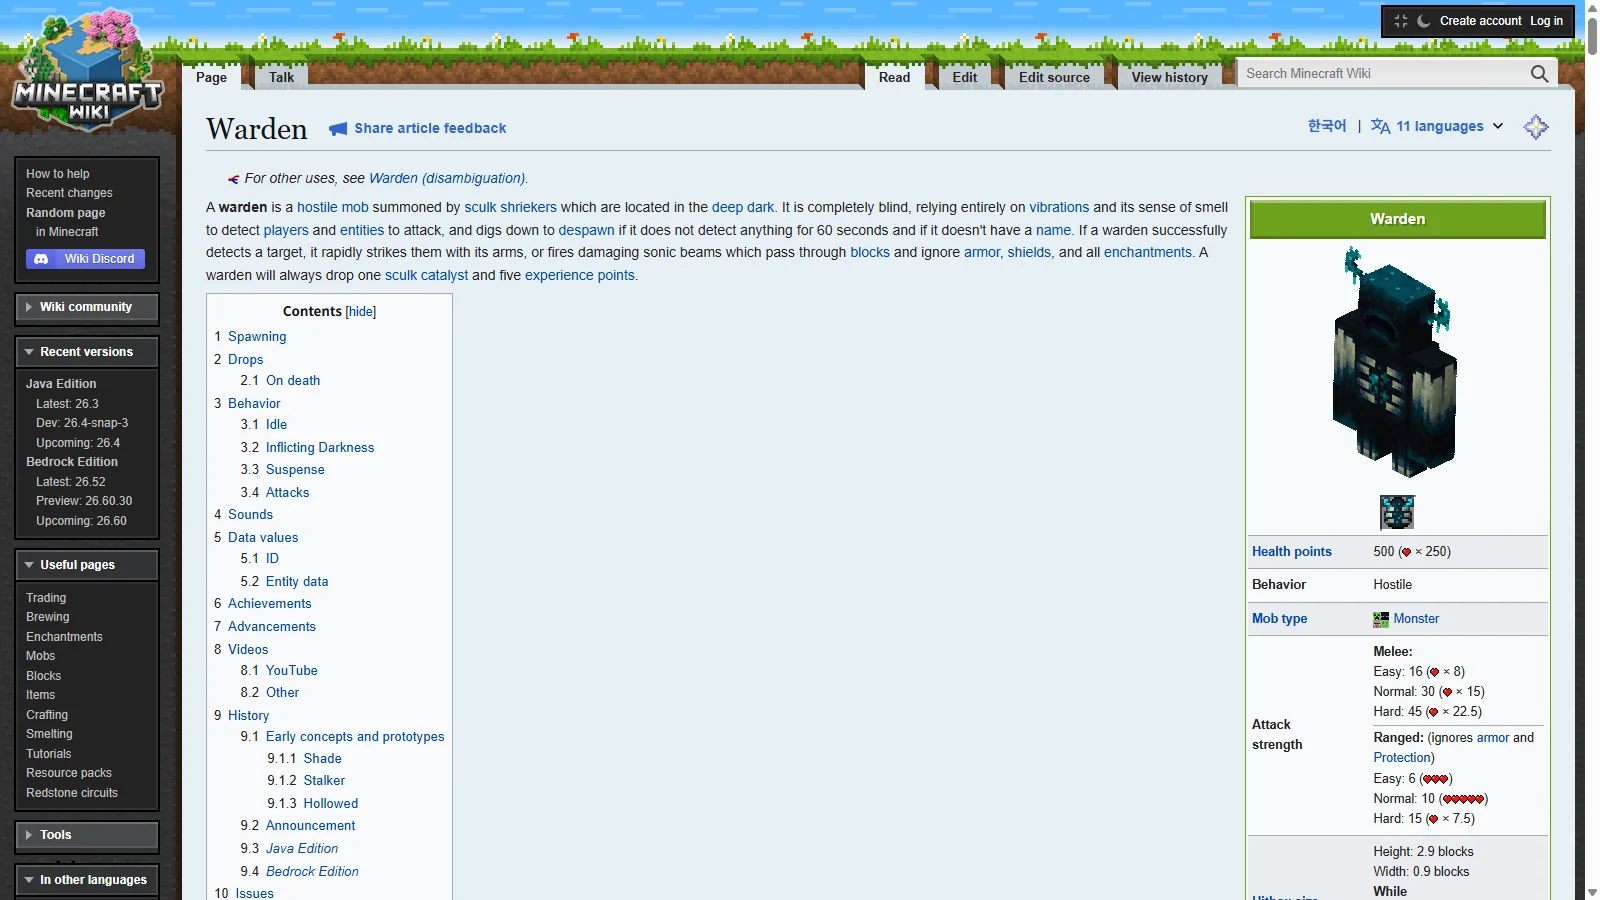Open the sculk shriekers link

coord(510,207)
